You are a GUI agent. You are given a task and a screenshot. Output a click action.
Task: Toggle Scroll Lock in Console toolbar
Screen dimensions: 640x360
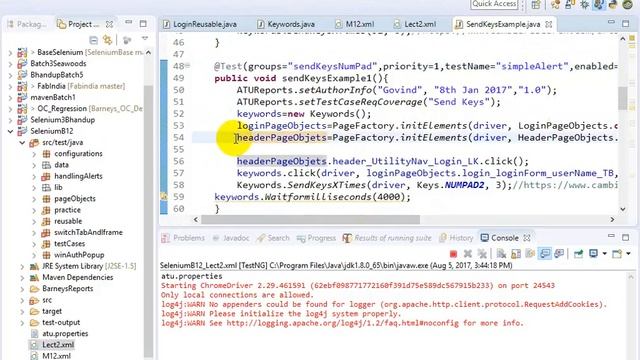pos(516,254)
